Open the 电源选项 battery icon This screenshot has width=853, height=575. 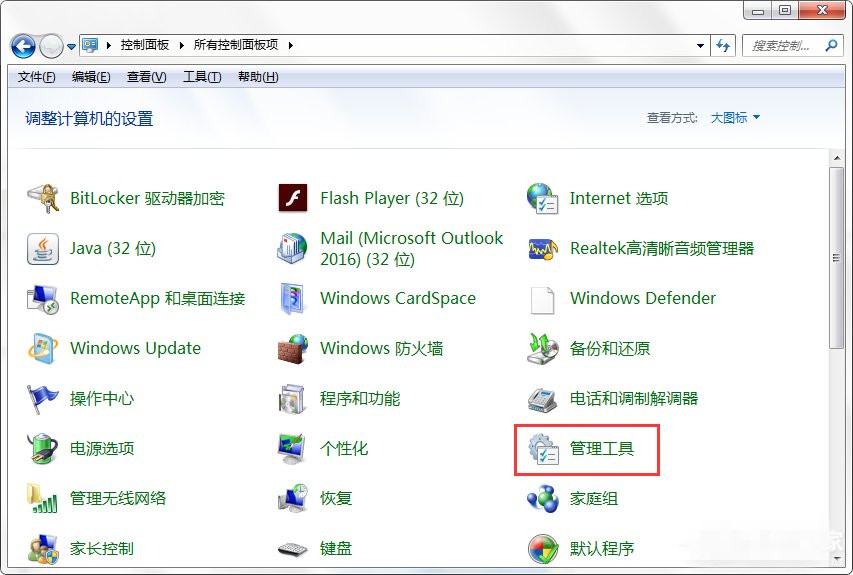(x=43, y=449)
